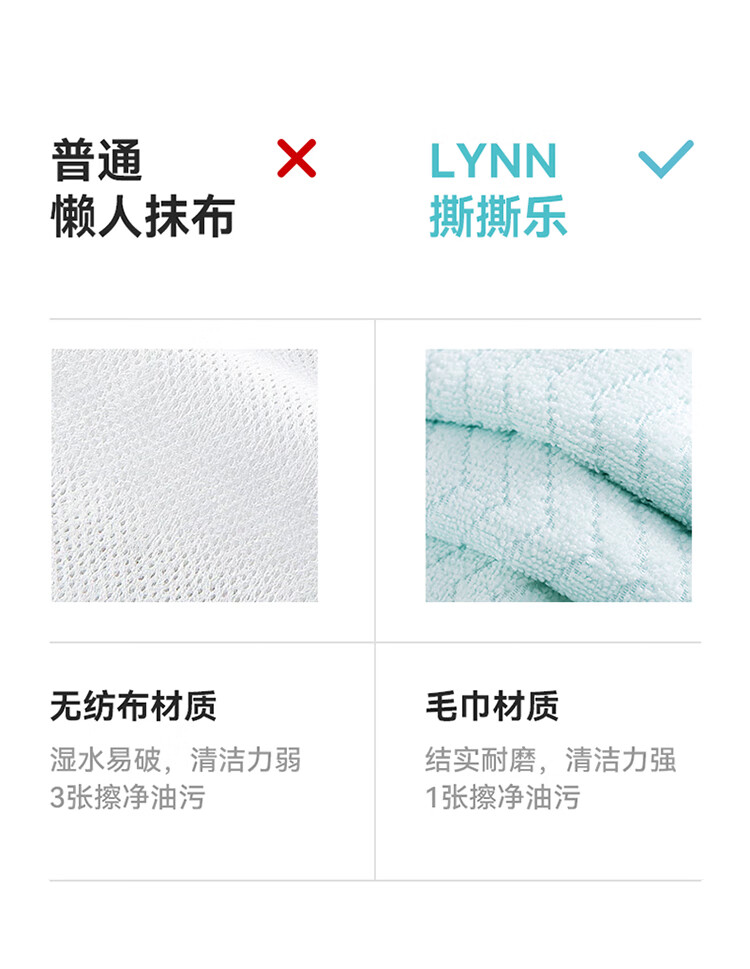Screen dimensions: 750x969
Task: Click the 清洁力弱 phrase
Action: tap(245, 760)
